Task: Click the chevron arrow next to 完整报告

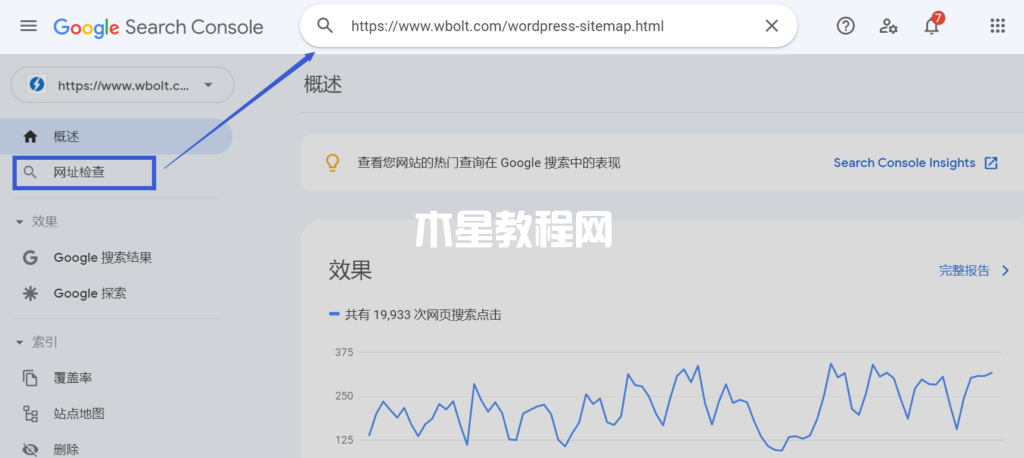Action: tap(1006, 270)
